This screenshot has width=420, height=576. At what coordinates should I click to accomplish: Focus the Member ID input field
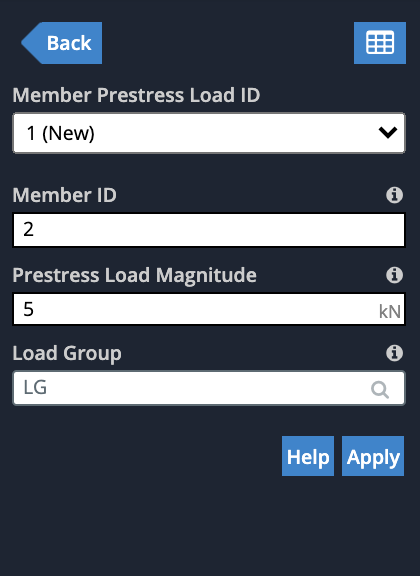point(209,230)
